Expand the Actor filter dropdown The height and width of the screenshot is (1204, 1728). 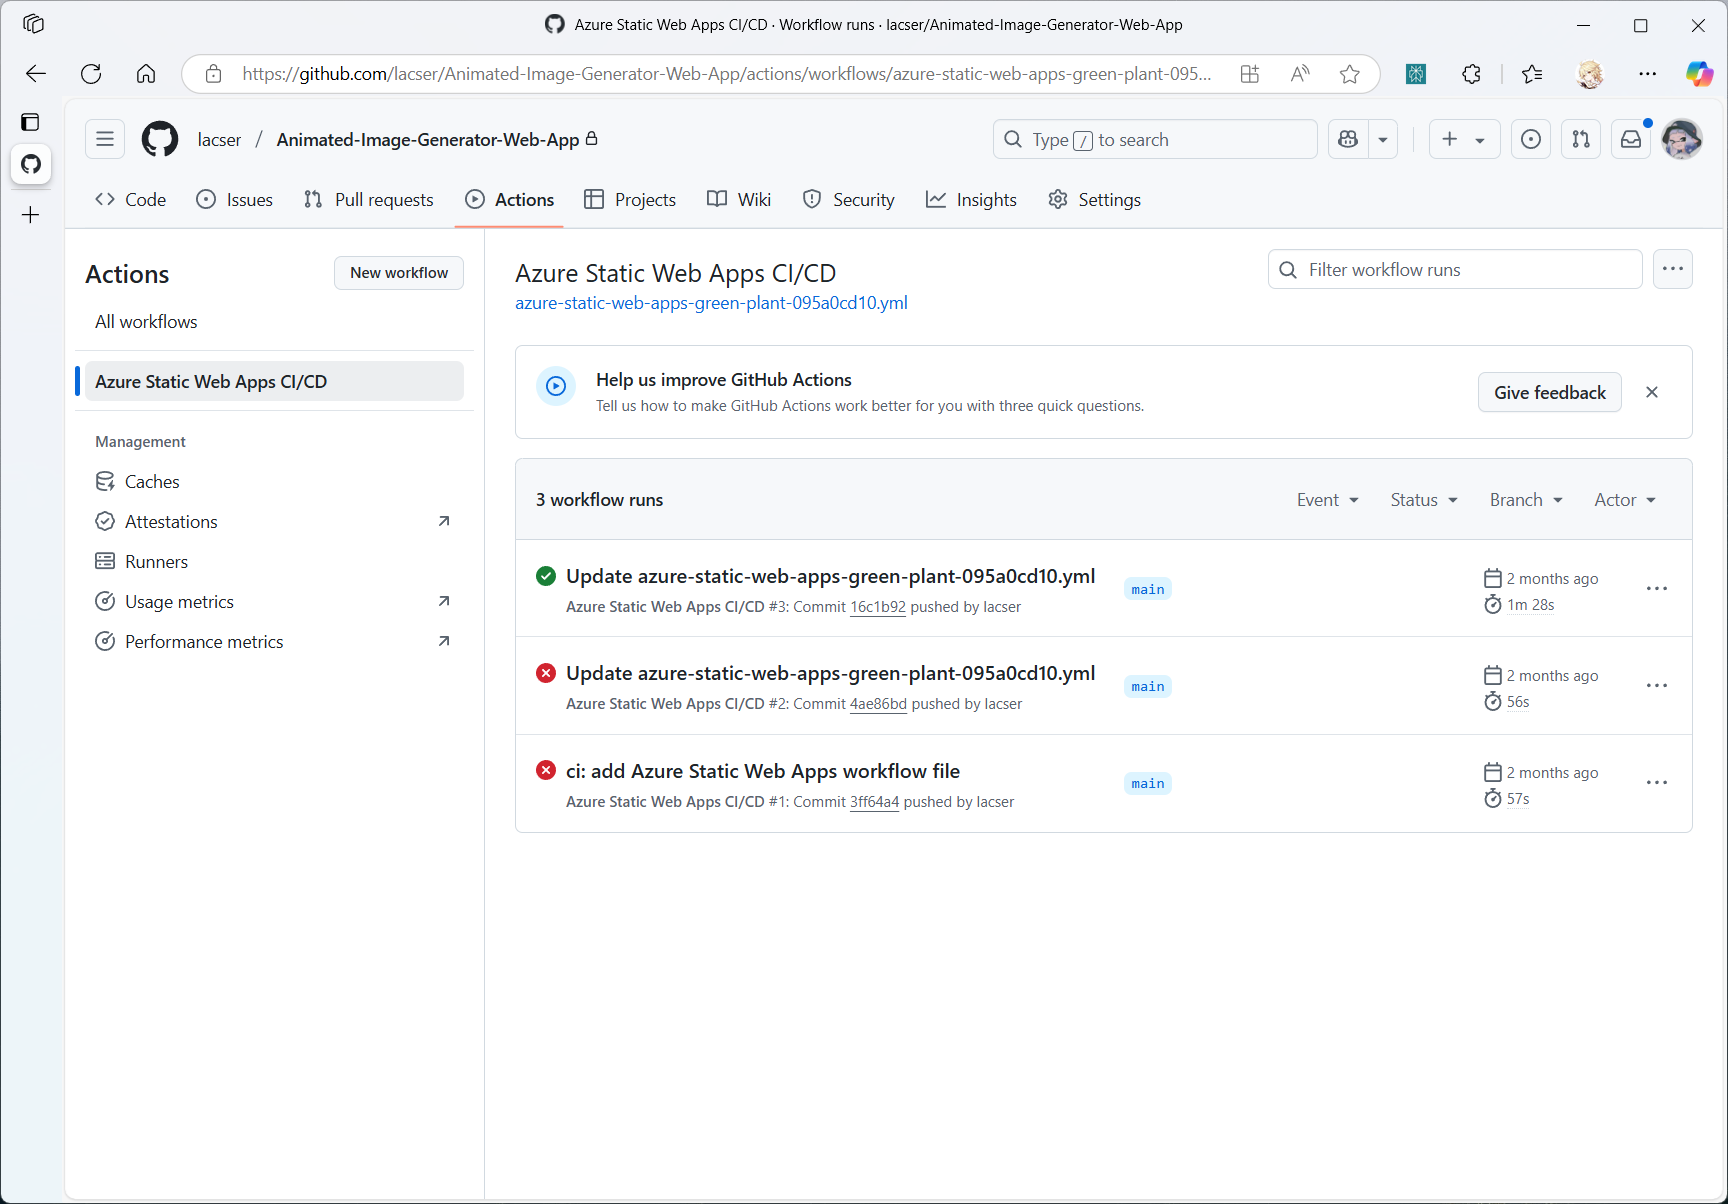click(x=1625, y=500)
